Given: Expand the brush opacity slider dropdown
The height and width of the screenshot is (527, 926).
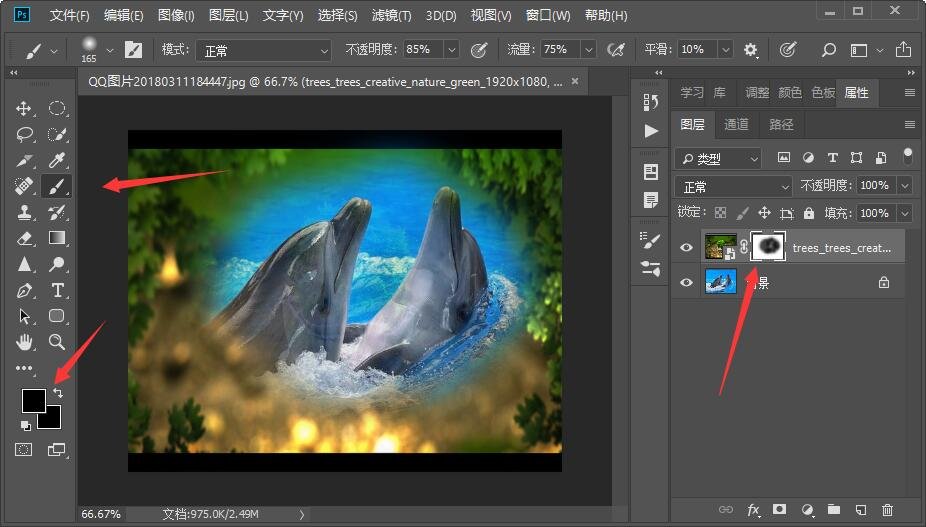Looking at the screenshot, I should 452,50.
